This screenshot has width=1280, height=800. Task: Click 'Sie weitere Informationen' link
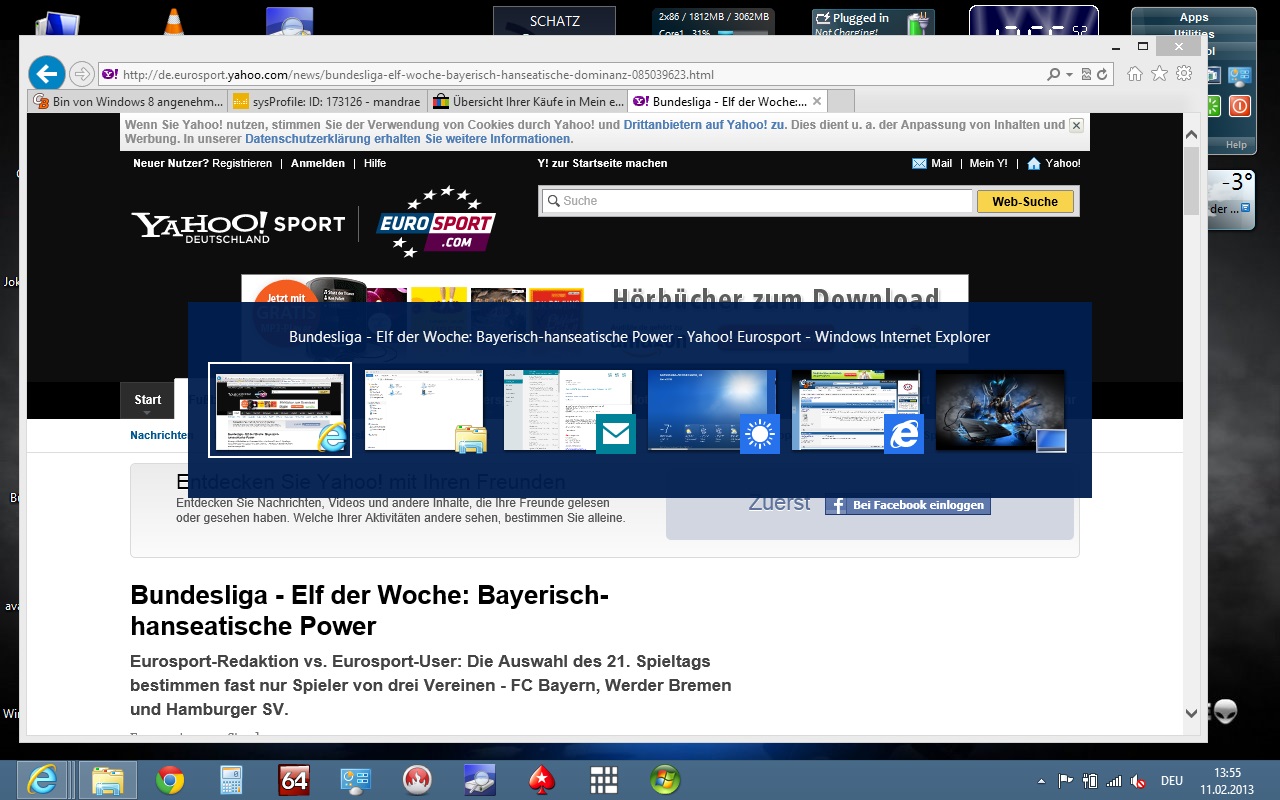pyautogui.click(x=498, y=139)
